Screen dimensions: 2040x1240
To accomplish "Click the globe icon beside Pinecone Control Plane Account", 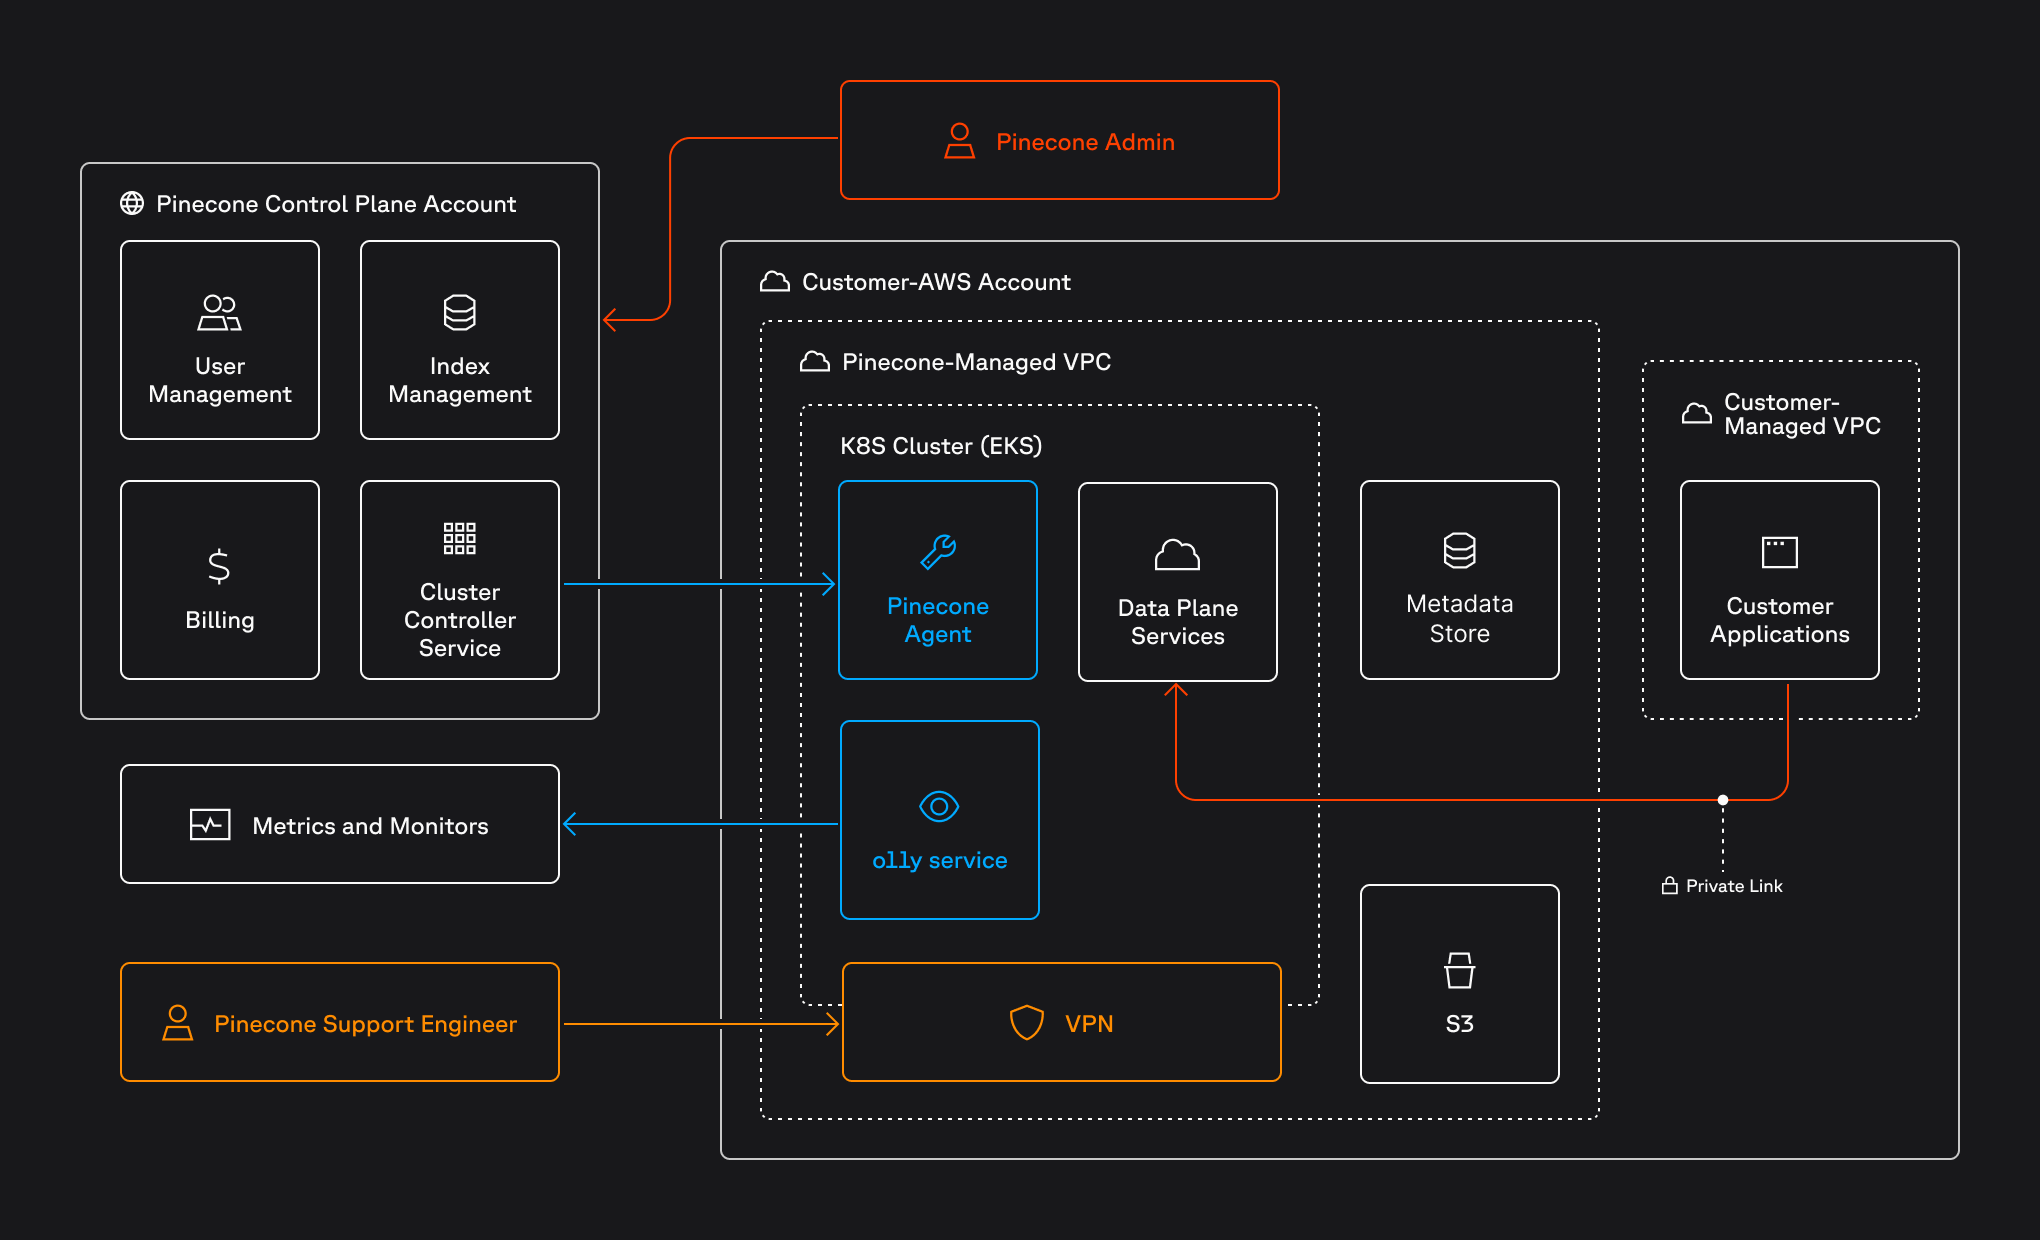I will pos(132,203).
